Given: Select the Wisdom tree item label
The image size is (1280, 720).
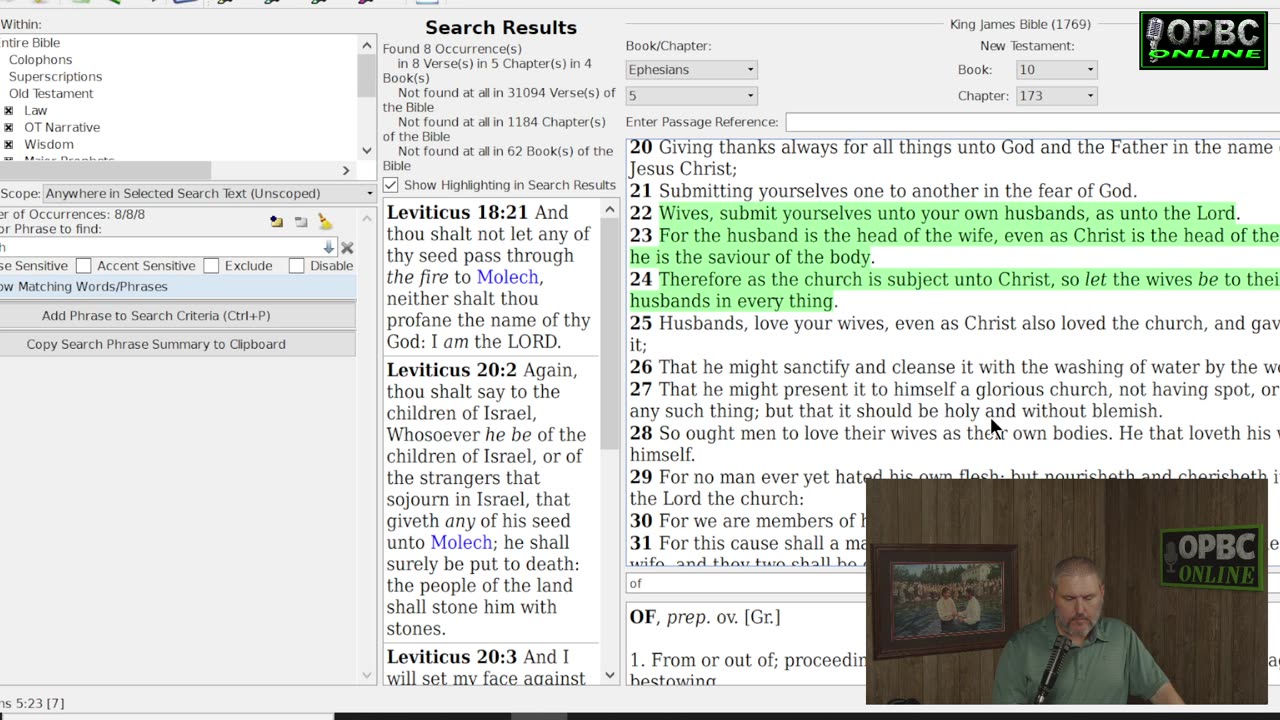Looking at the screenshot, I should (x=49, y=145).
